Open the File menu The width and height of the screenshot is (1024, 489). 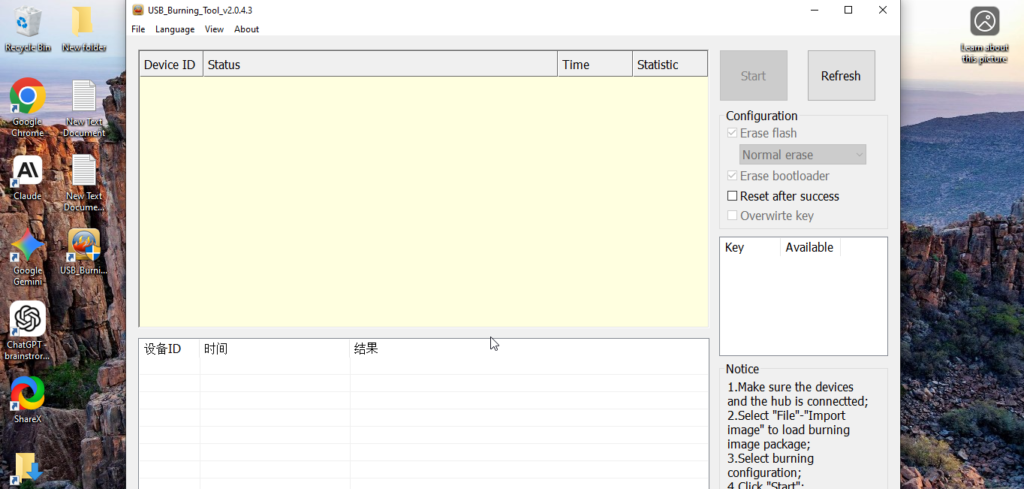pyautogui.click(x=138, y=29)
